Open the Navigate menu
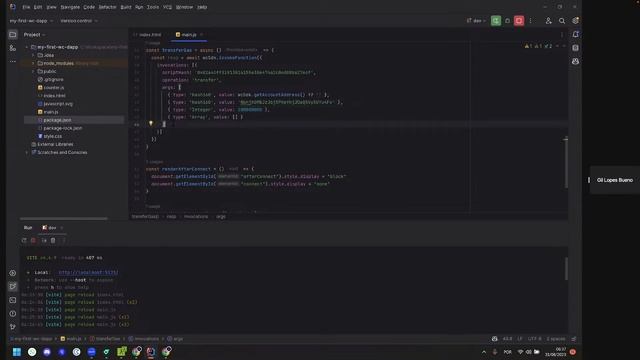 [70, 7]
